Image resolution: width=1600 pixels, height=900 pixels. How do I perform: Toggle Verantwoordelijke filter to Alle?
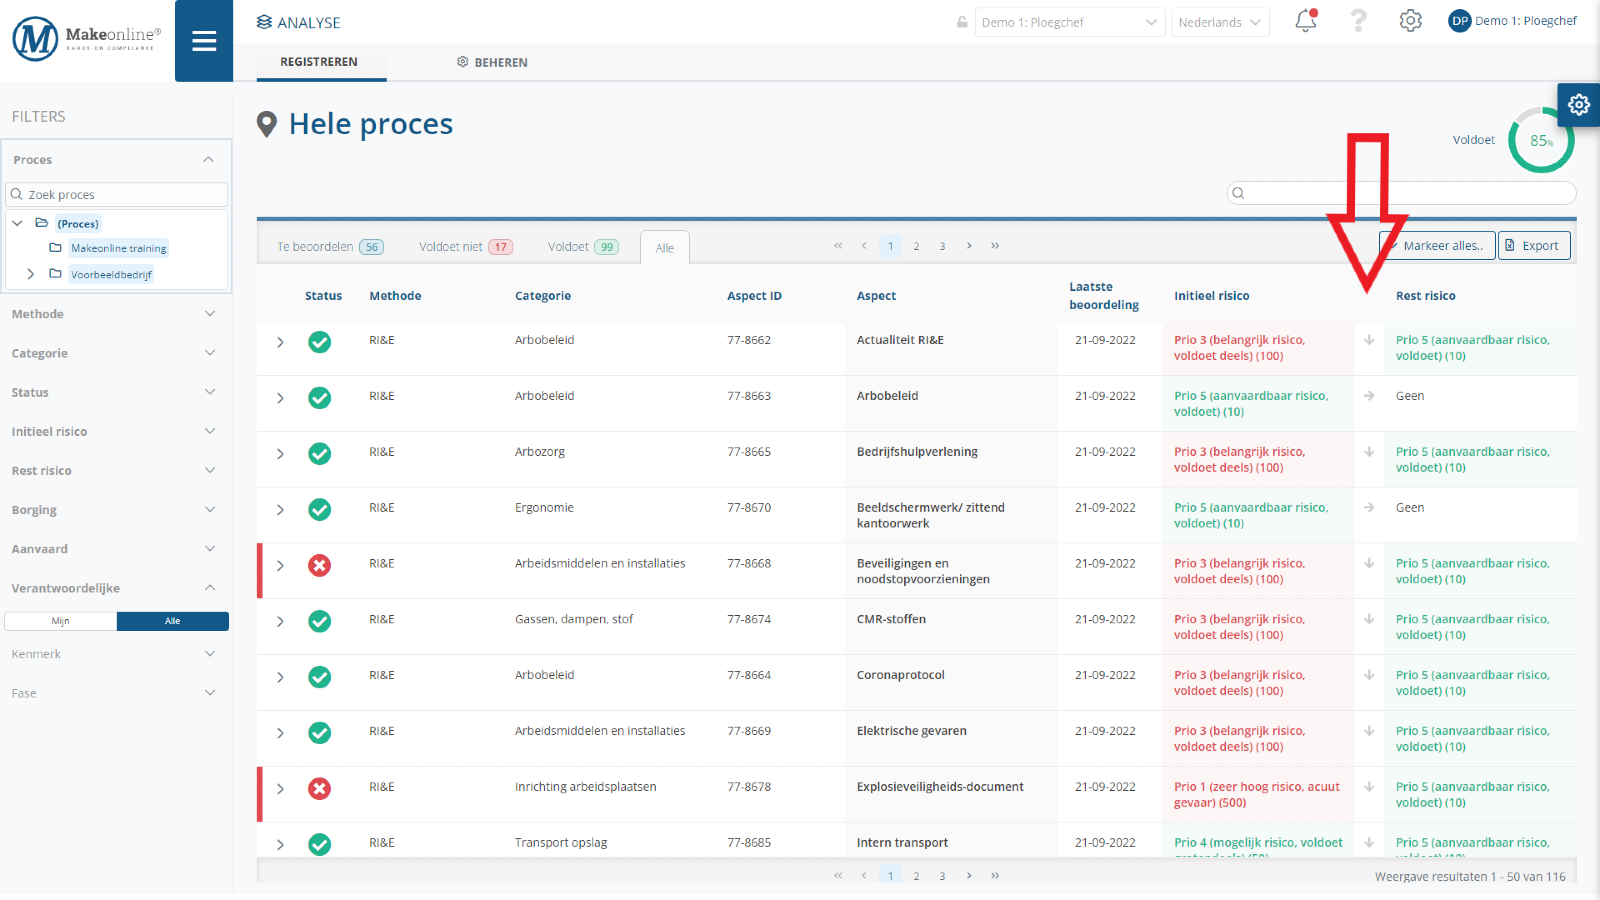pos(173,621)
